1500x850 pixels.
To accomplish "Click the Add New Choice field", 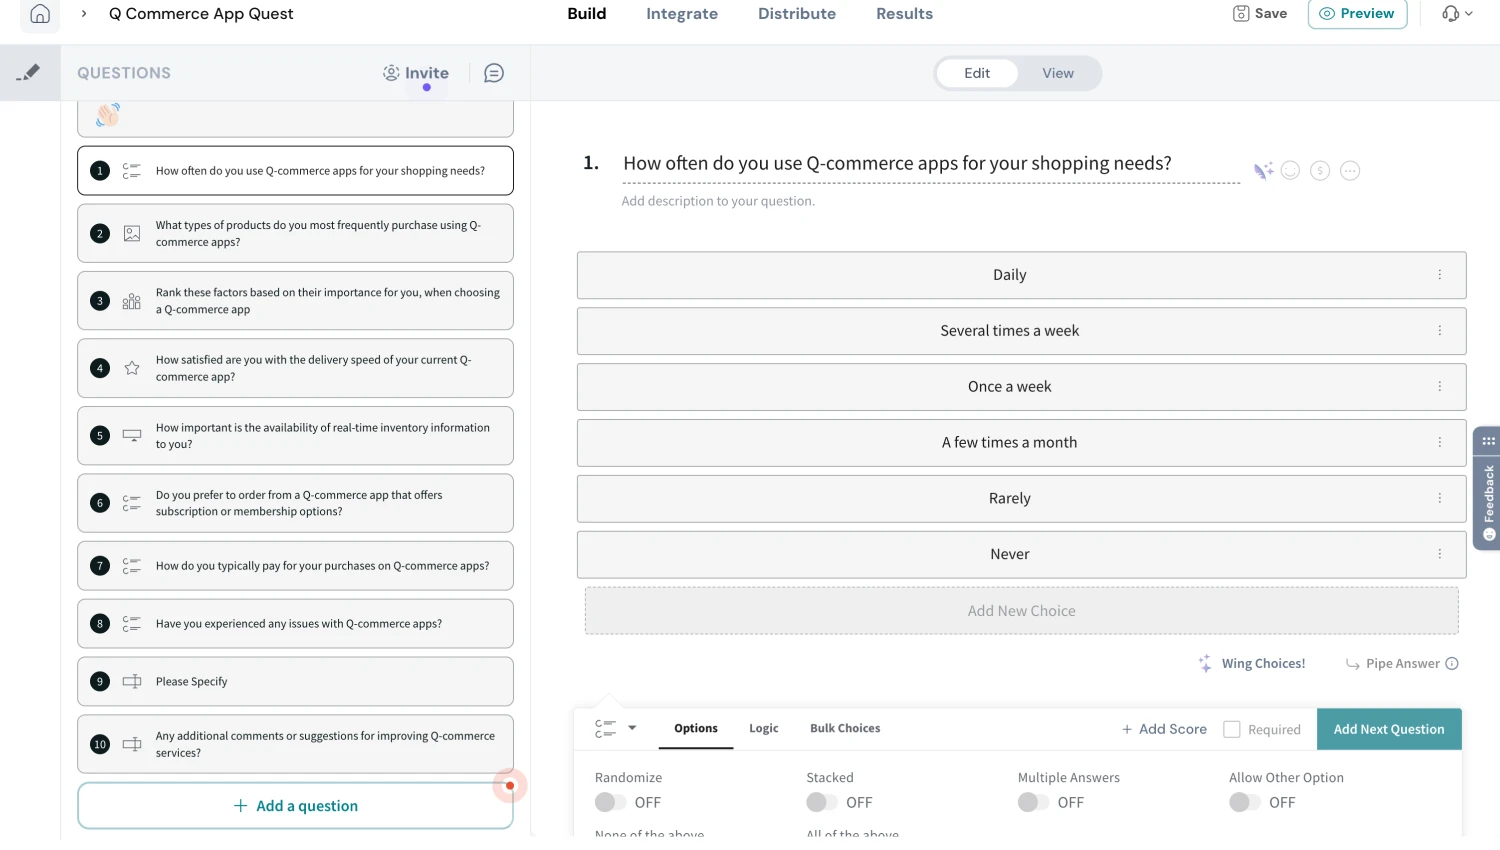I will click(1021, 610).
